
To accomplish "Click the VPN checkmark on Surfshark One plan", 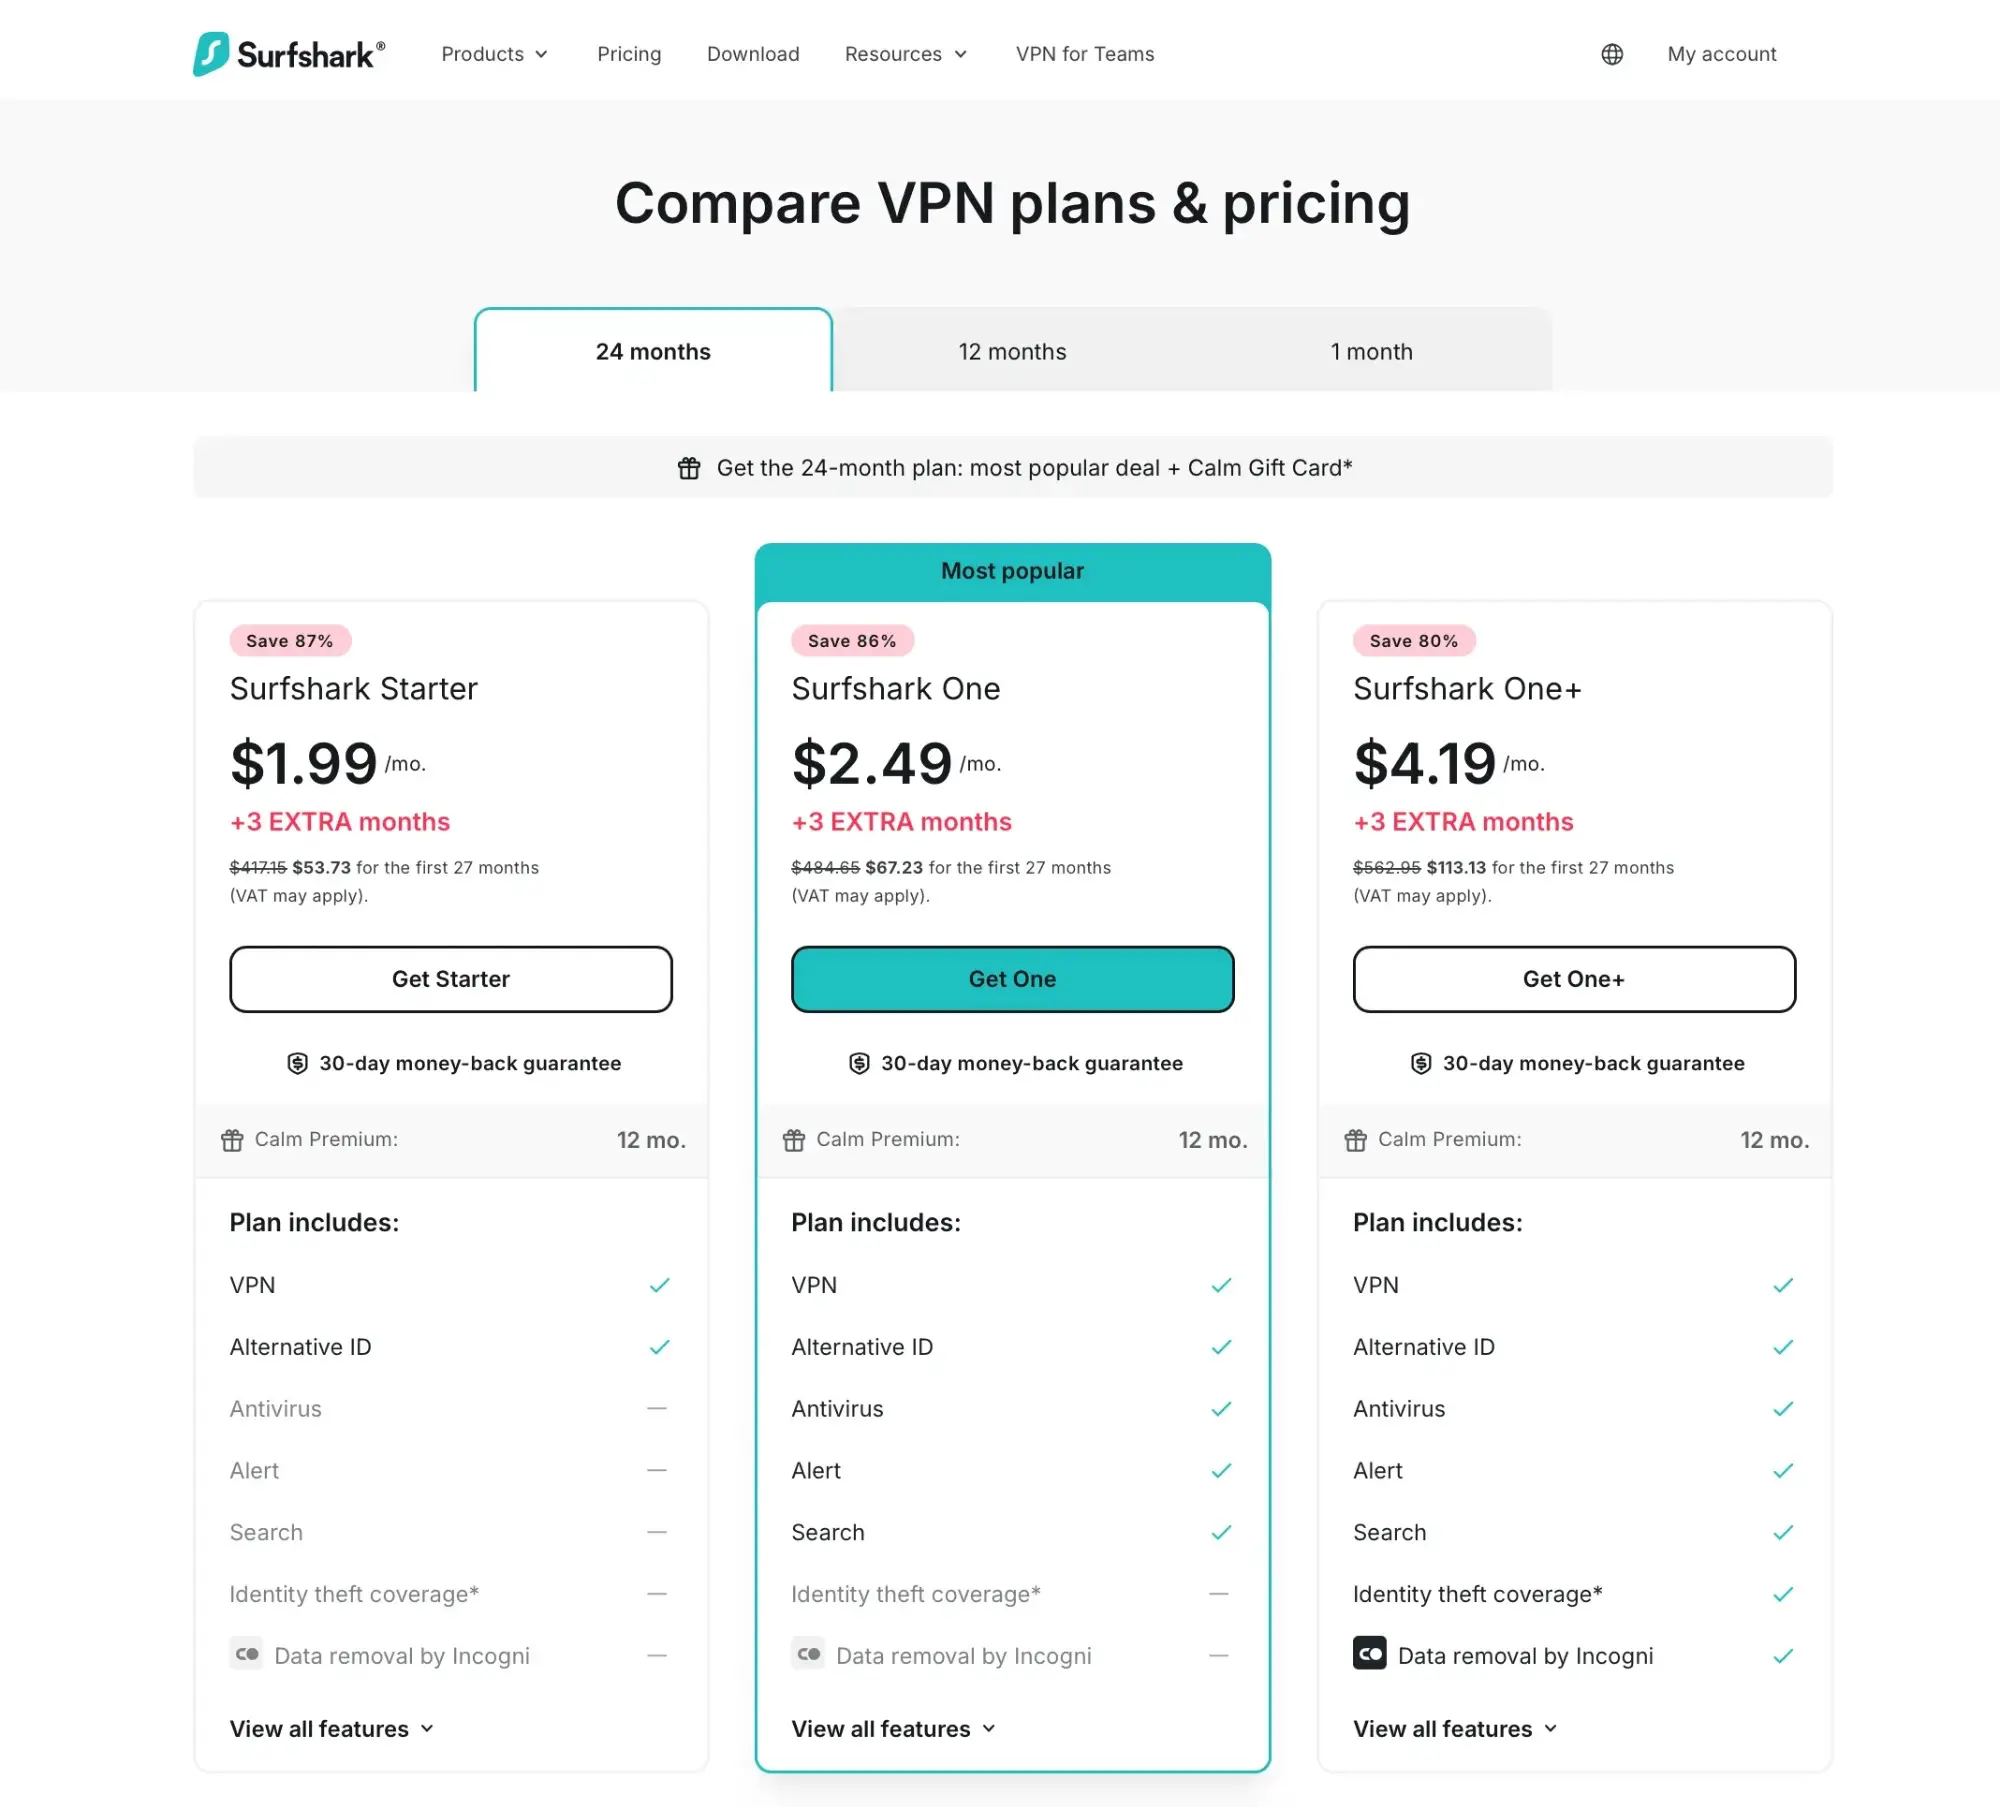I will point(1221,1285).
